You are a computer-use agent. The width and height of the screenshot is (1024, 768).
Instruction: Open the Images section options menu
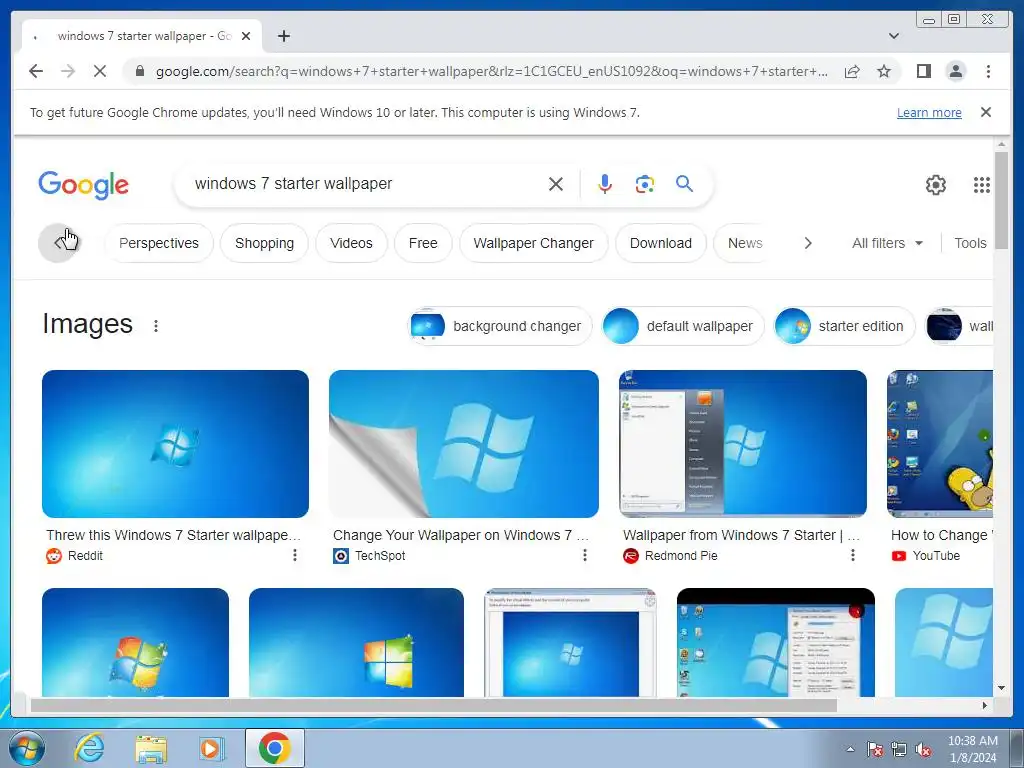coord(155,326)
